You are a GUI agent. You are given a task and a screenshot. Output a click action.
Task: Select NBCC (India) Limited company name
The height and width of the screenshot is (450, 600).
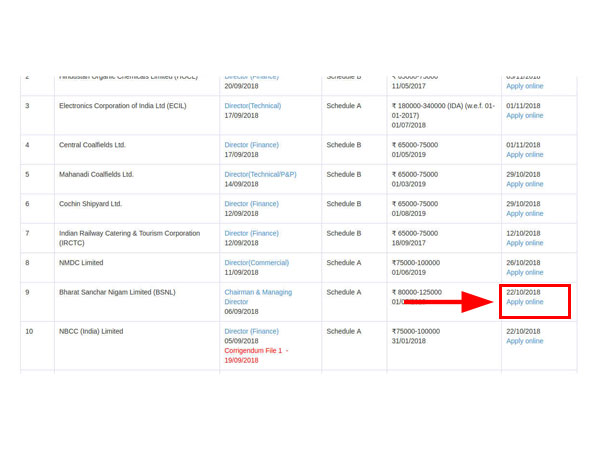point(91,331)
